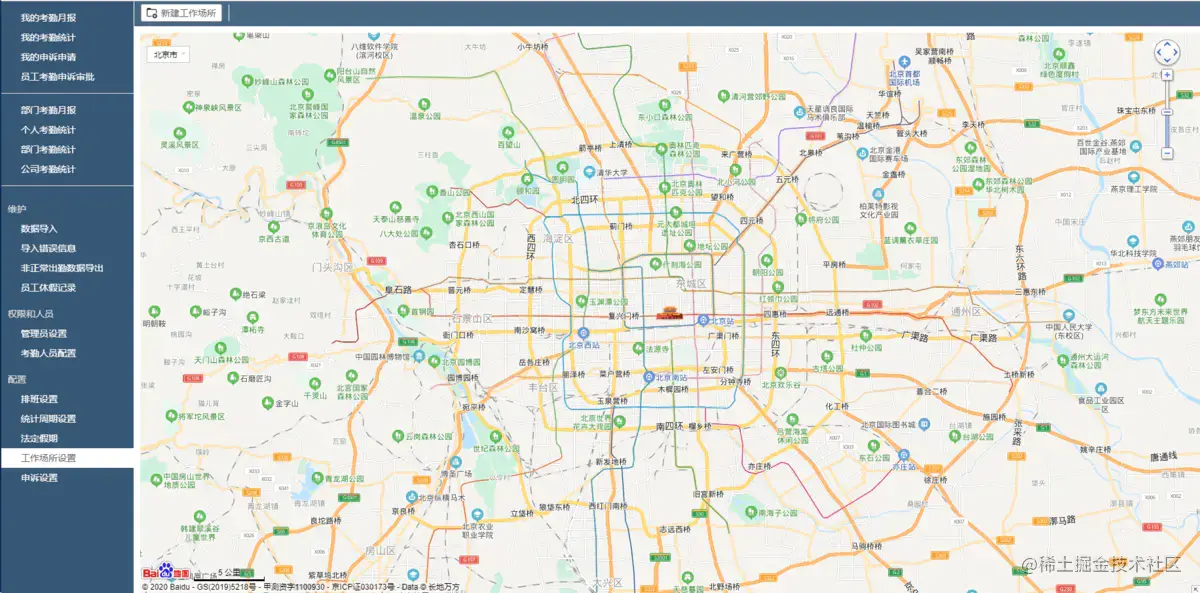Click 北京站 railway station icon
Screen dimensions: 1200x593
[x=703, y=321]
